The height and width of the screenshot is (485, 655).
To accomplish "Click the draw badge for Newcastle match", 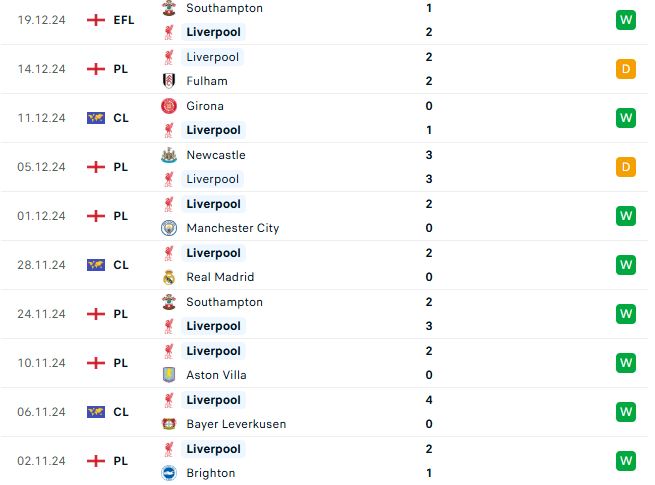I will tap(625, 167).
